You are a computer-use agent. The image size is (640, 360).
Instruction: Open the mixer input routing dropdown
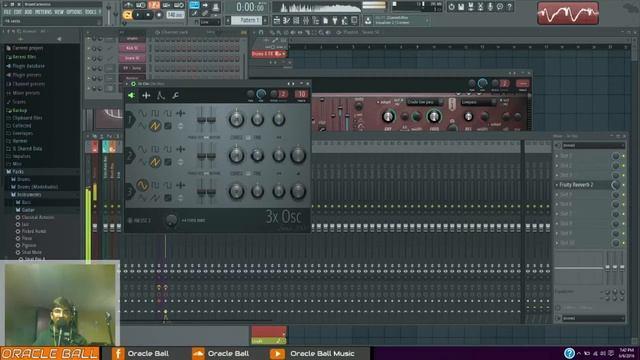click(x=593, y=145)
